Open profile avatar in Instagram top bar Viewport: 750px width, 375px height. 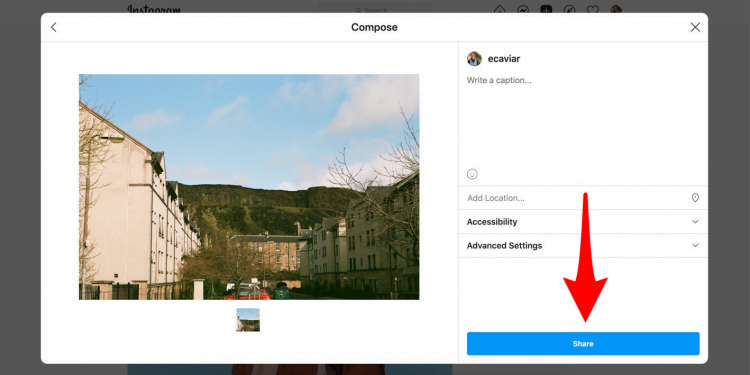click(x=616, y=9)
